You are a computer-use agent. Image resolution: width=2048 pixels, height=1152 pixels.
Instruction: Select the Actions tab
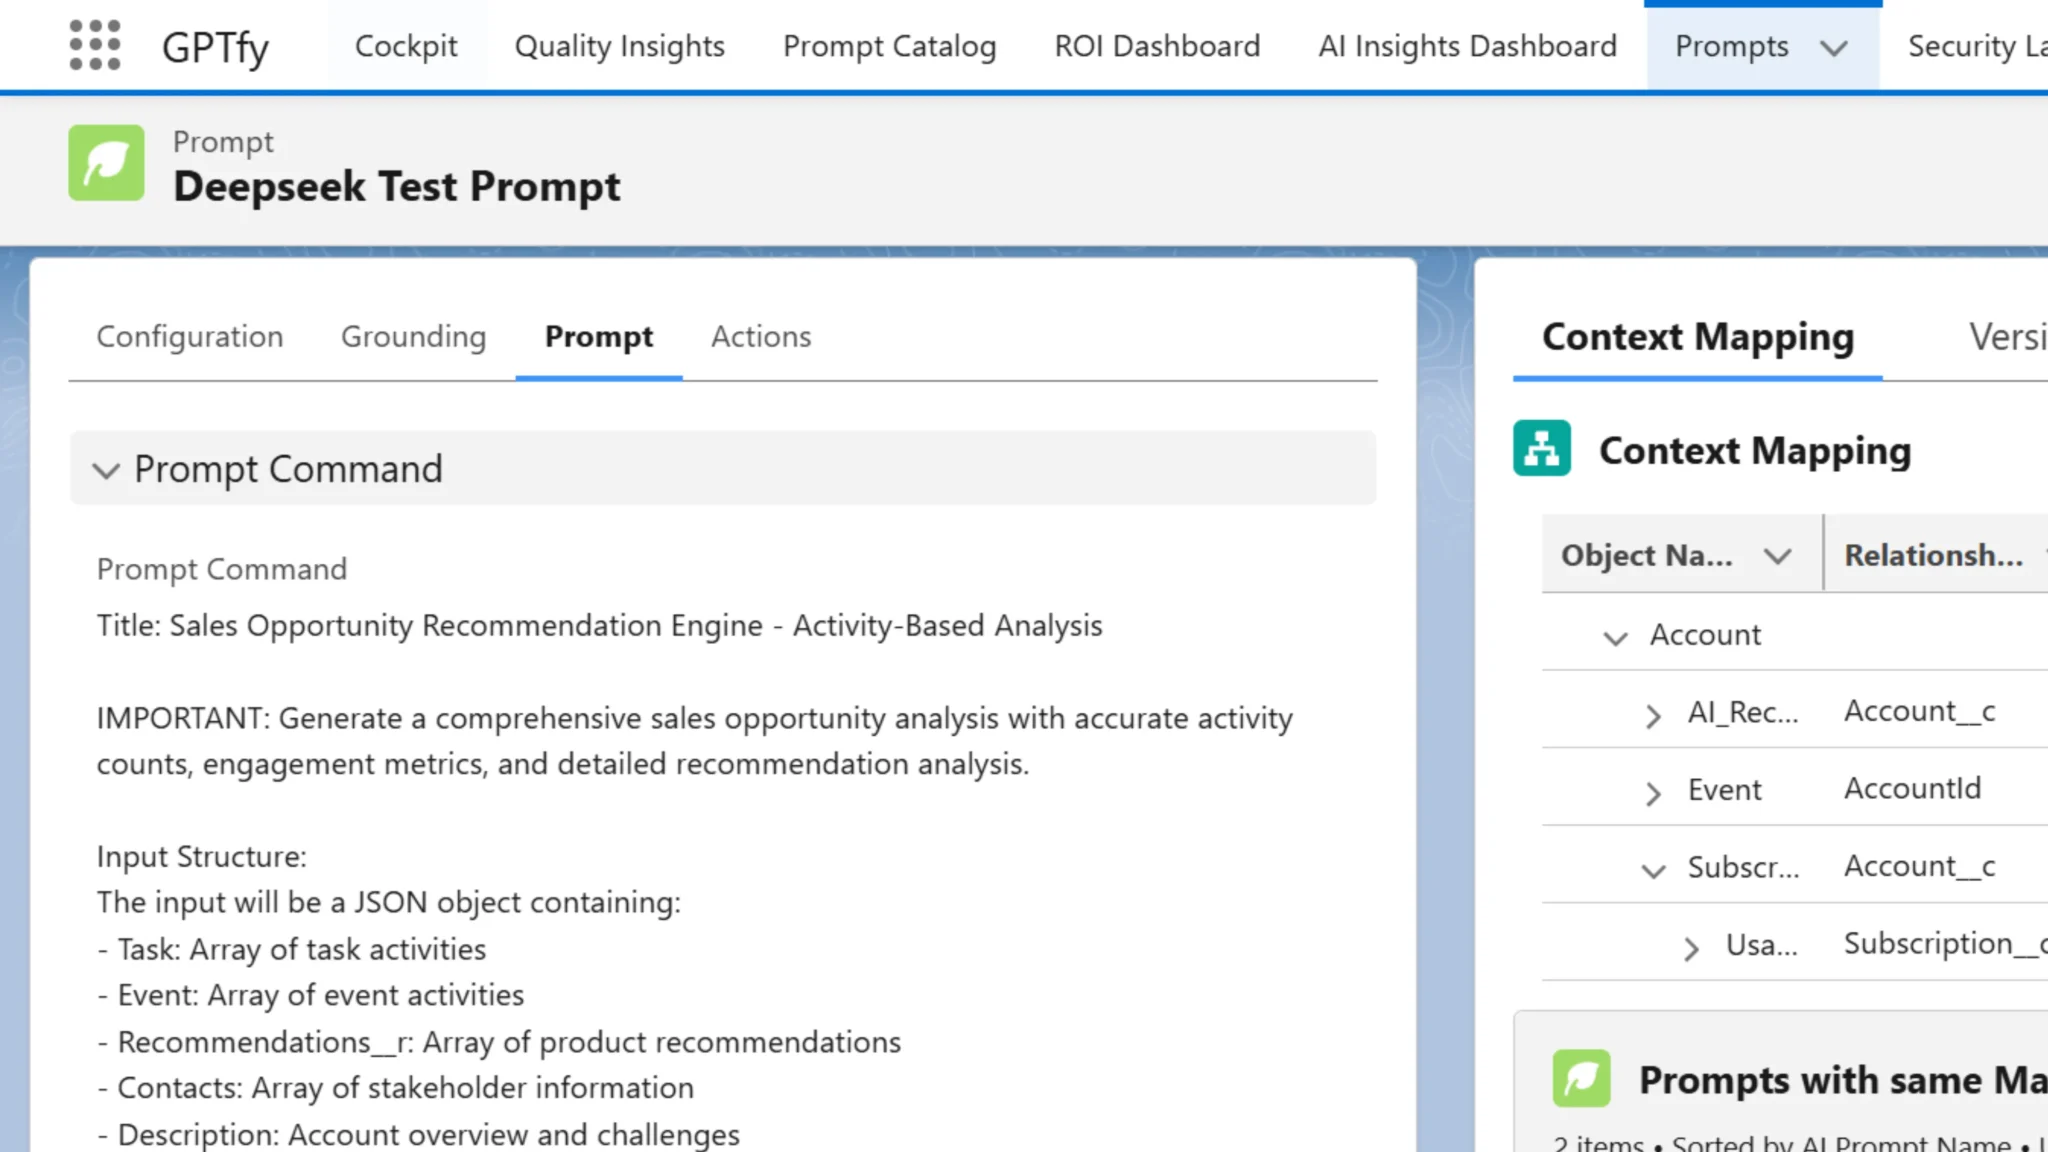[x=761, y=337]
